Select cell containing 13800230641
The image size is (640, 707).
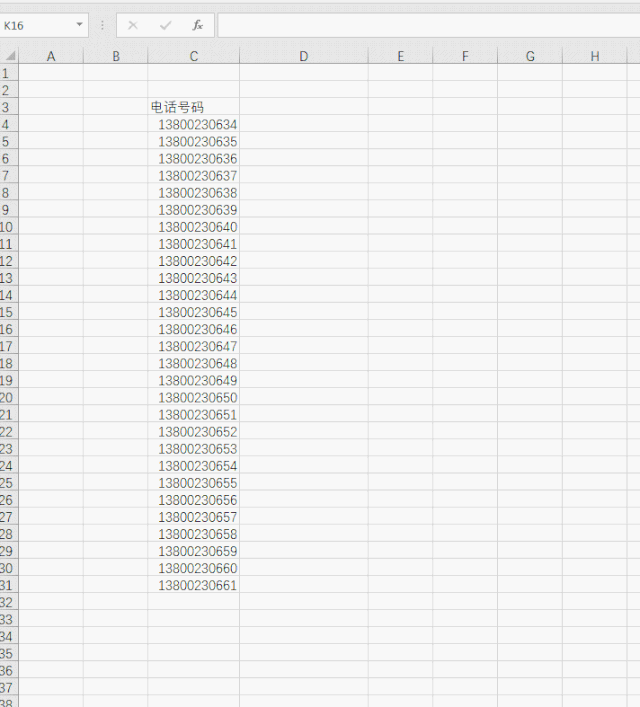point(193,243)
